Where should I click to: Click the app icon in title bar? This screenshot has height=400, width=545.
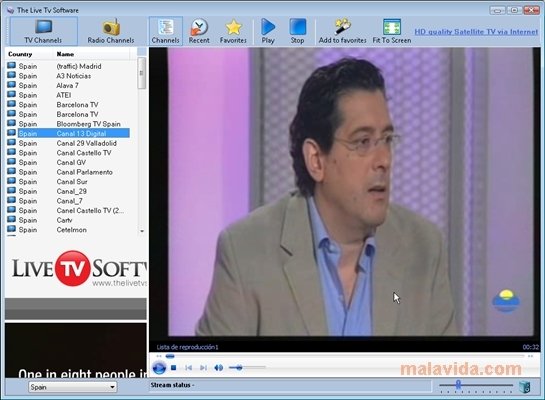pos(10,10)
